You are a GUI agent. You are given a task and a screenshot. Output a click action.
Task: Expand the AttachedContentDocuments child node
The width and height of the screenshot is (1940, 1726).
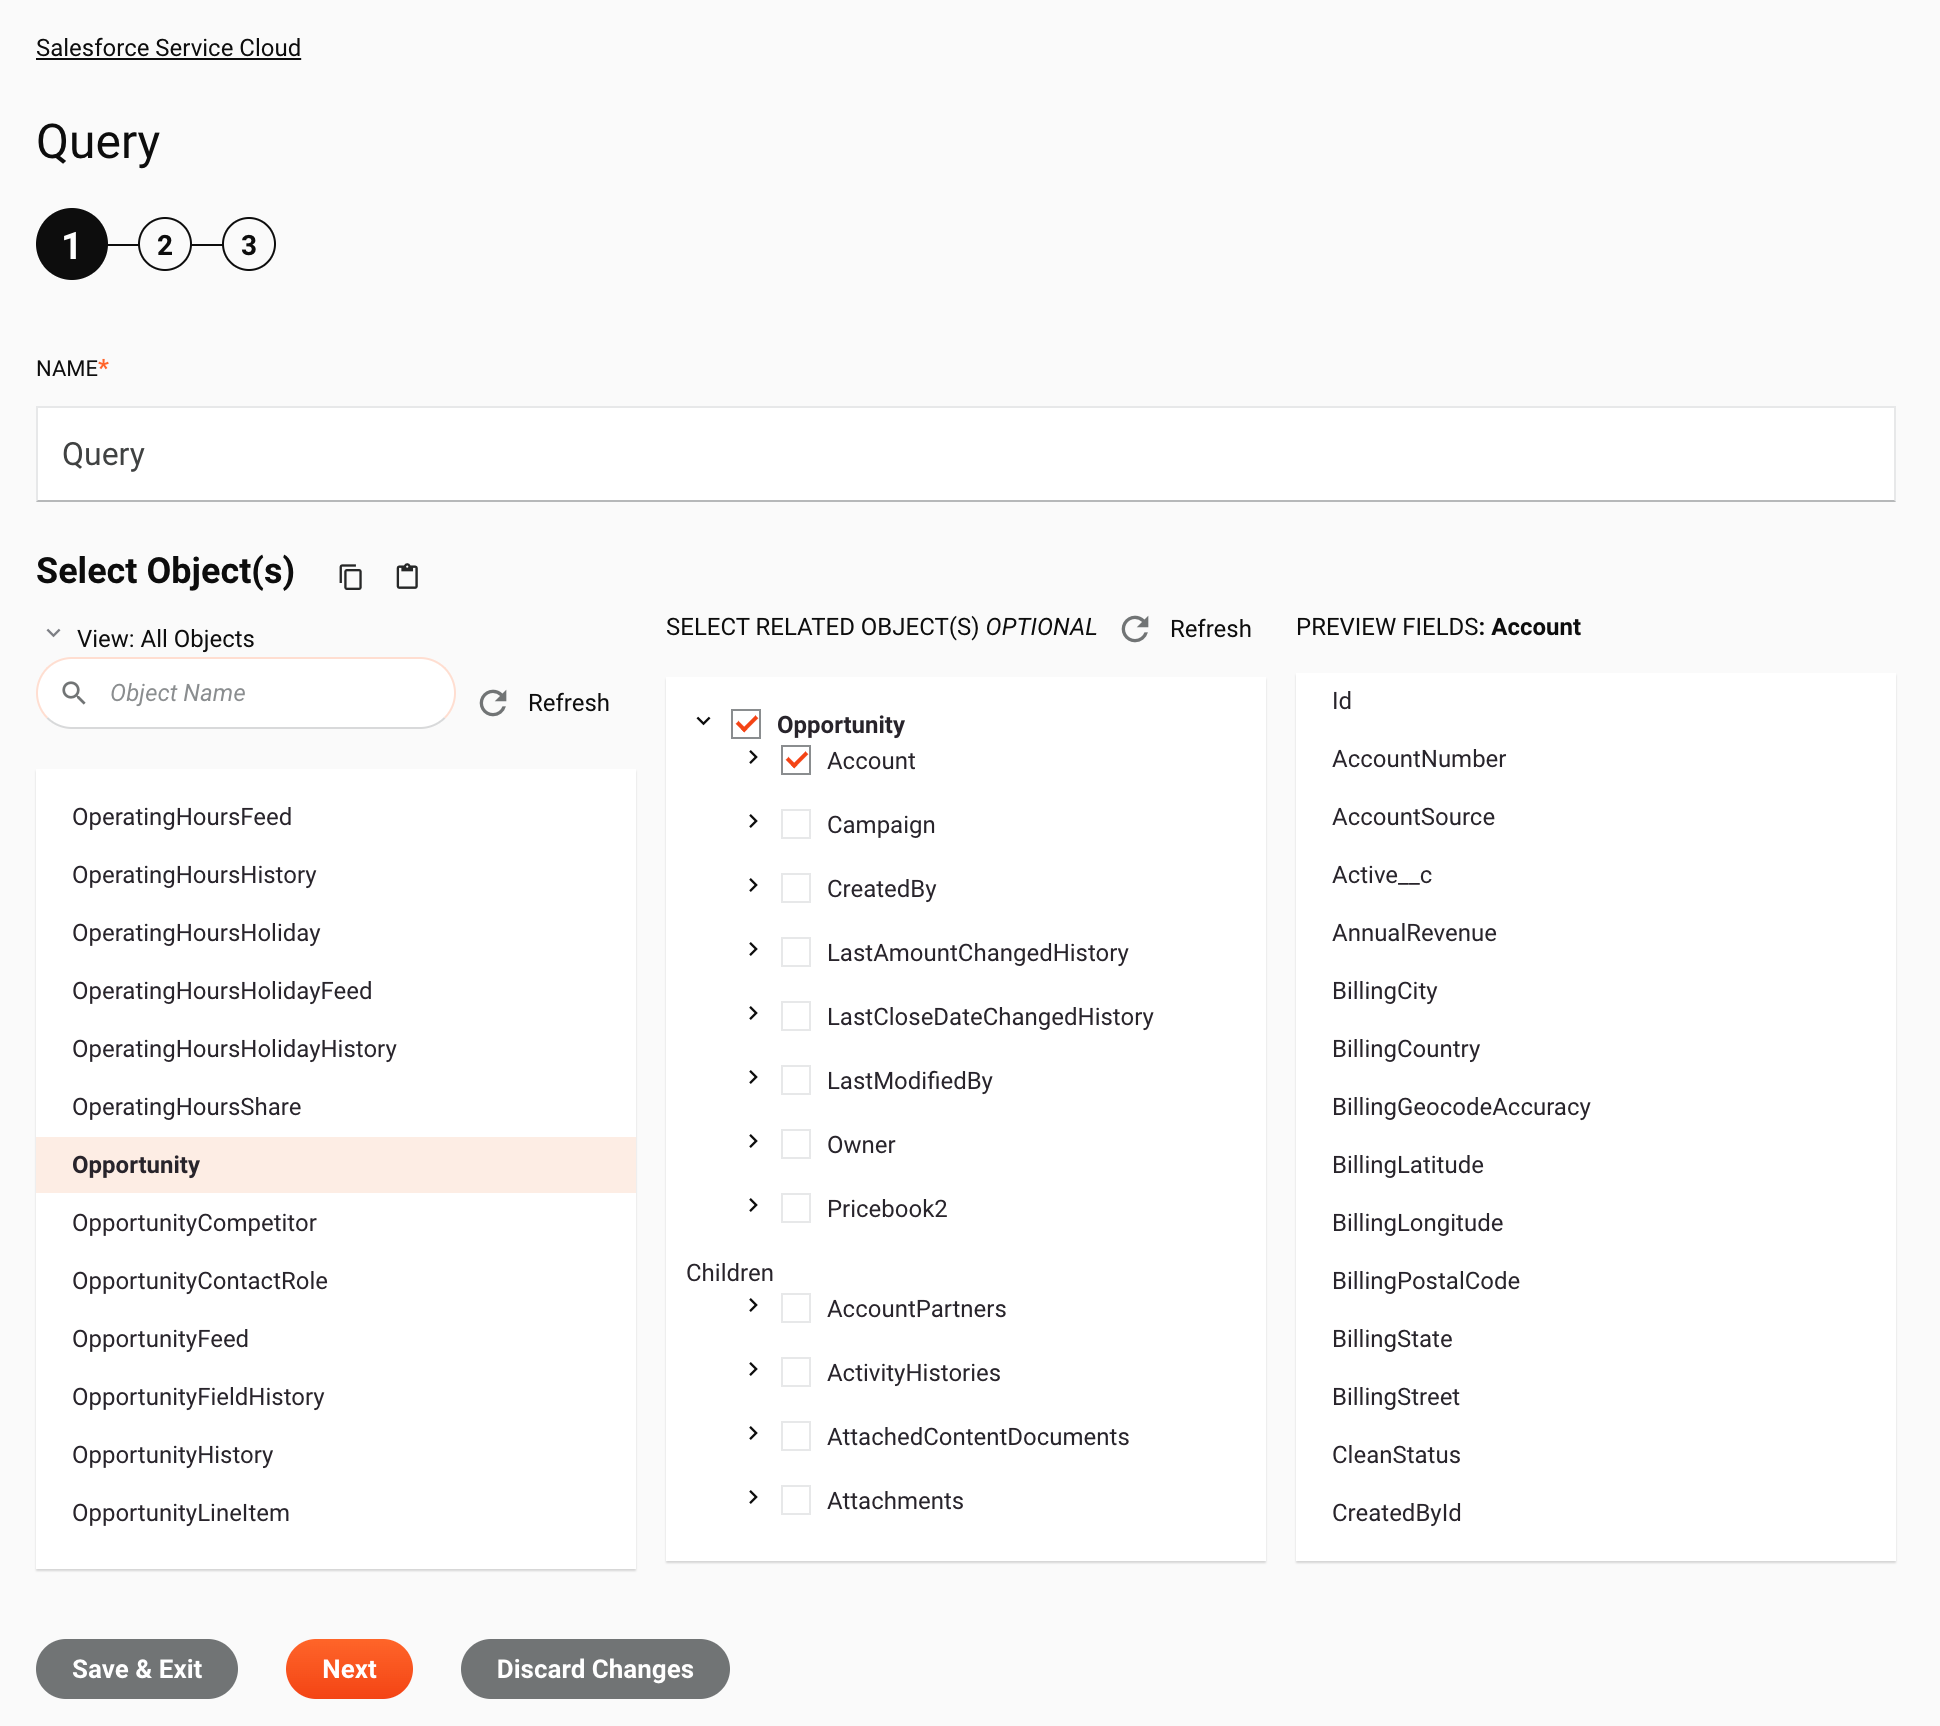753,1433
